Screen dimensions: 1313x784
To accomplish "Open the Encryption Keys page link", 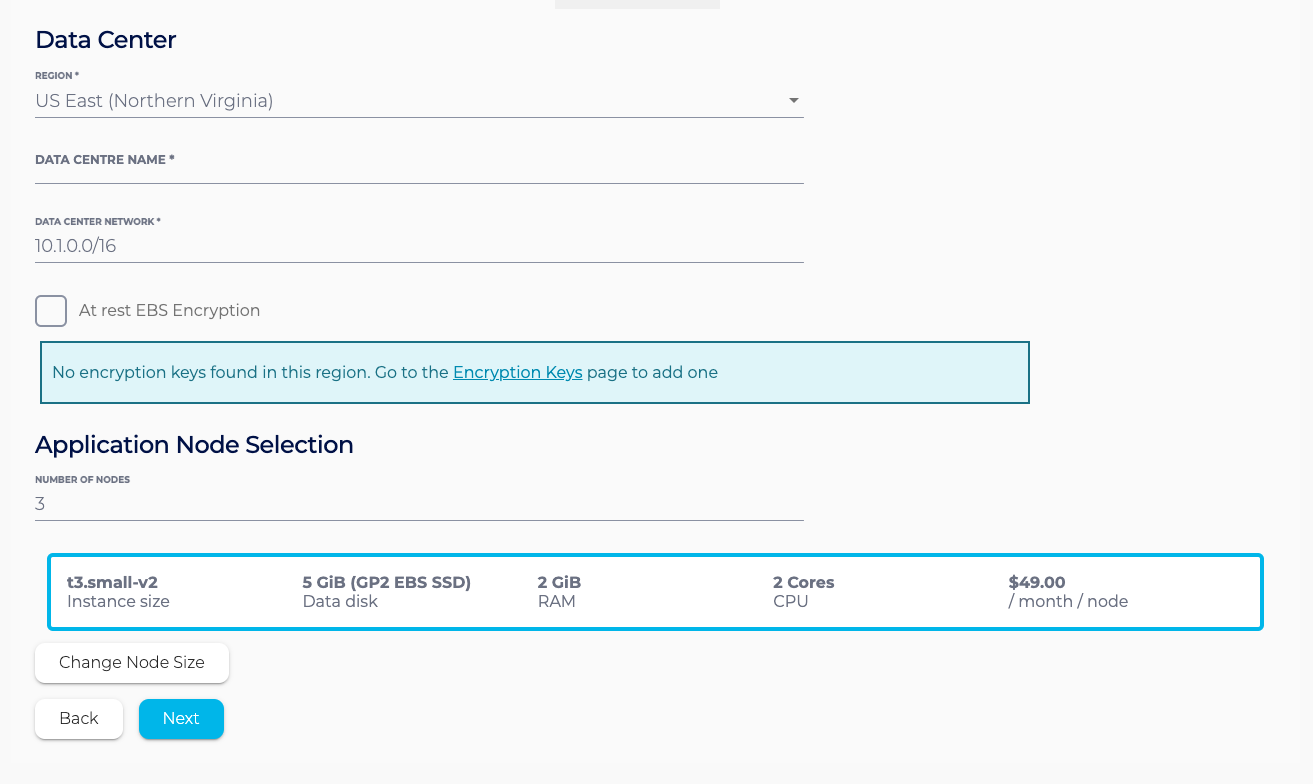I will click(517, 373).
